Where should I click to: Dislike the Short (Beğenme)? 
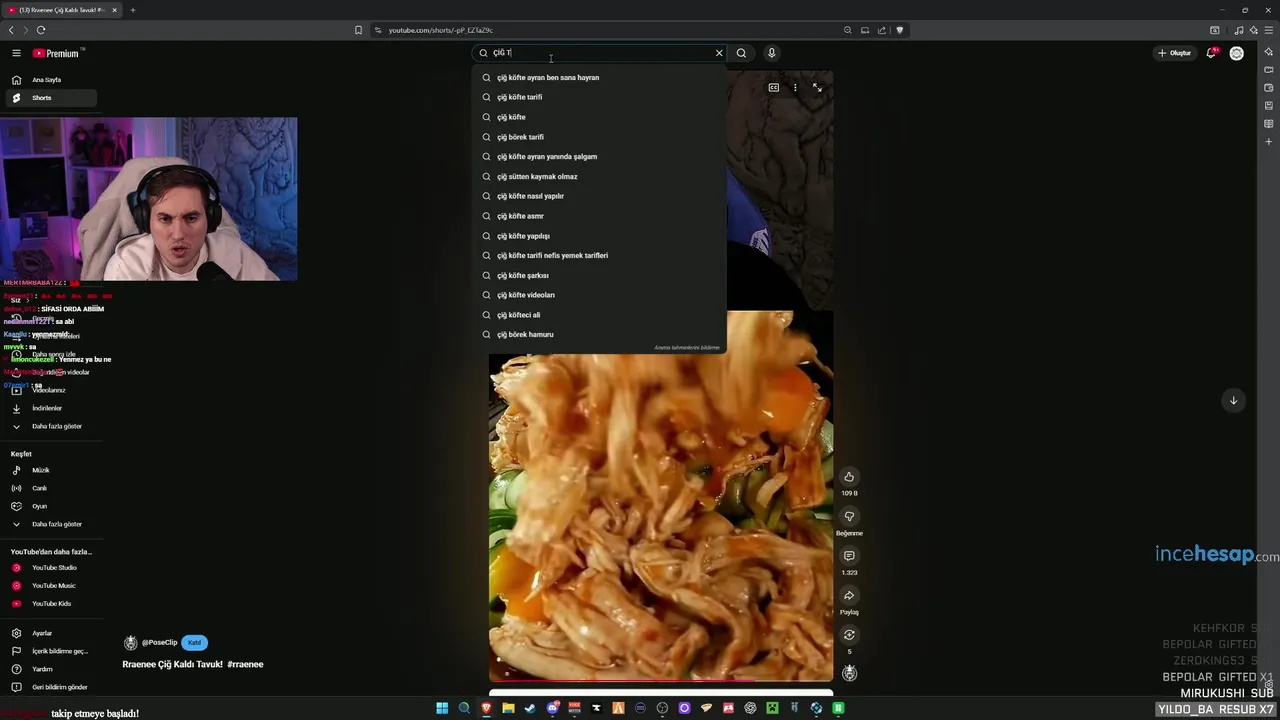click(x=849, y=516)
